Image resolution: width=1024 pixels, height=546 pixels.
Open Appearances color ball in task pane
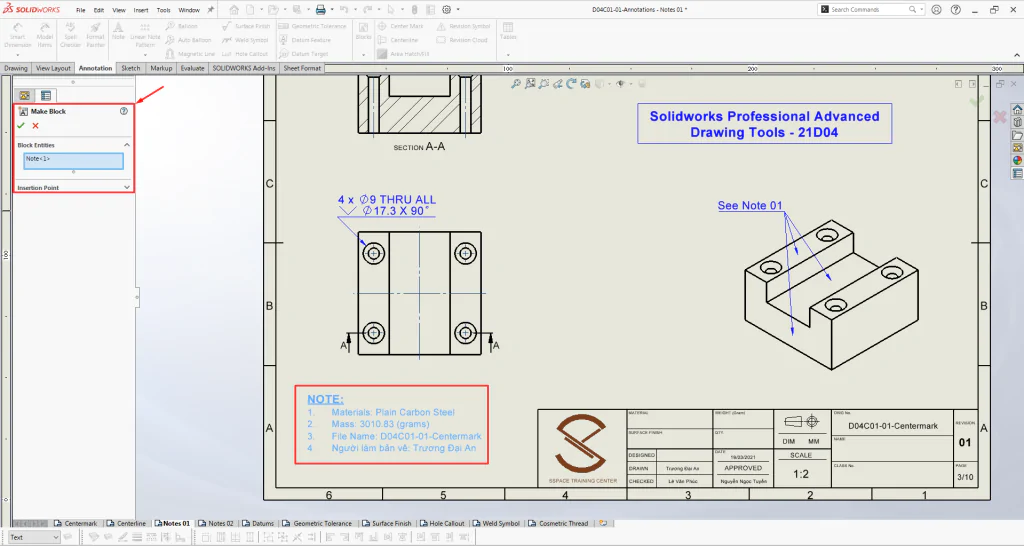tap(1017, 161)
